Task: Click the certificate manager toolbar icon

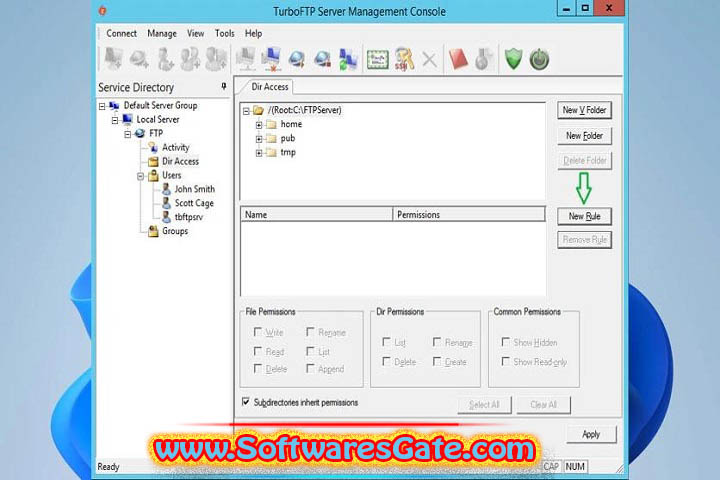Action: point(378,59)
